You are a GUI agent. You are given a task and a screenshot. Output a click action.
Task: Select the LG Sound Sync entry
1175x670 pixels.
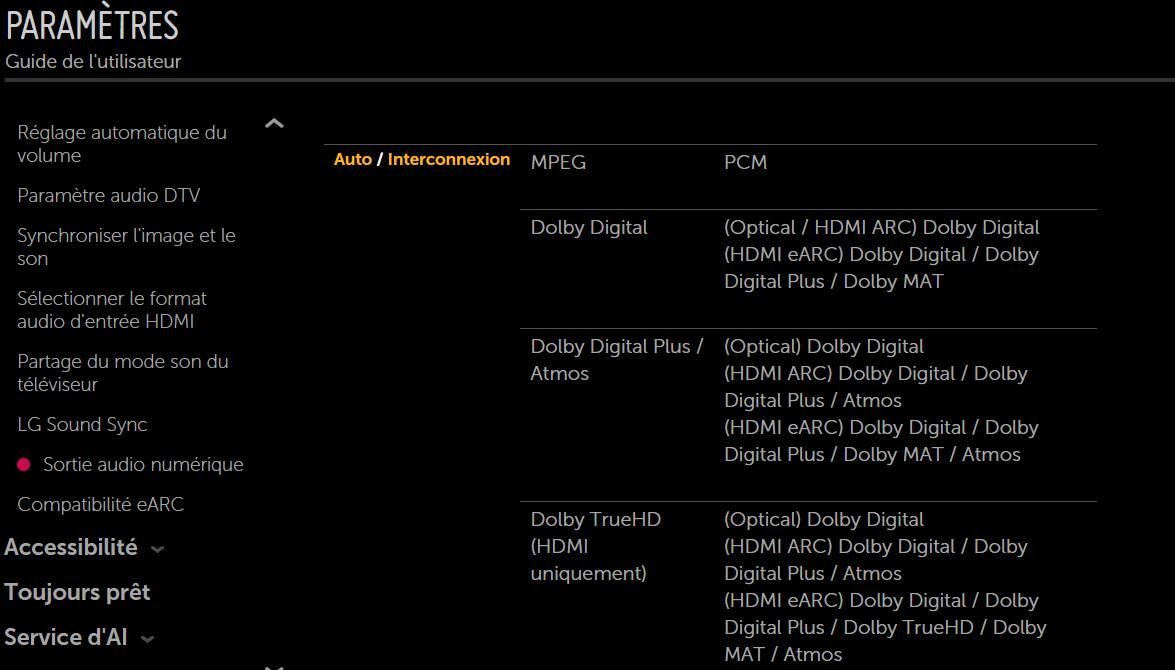coord(82,425)
